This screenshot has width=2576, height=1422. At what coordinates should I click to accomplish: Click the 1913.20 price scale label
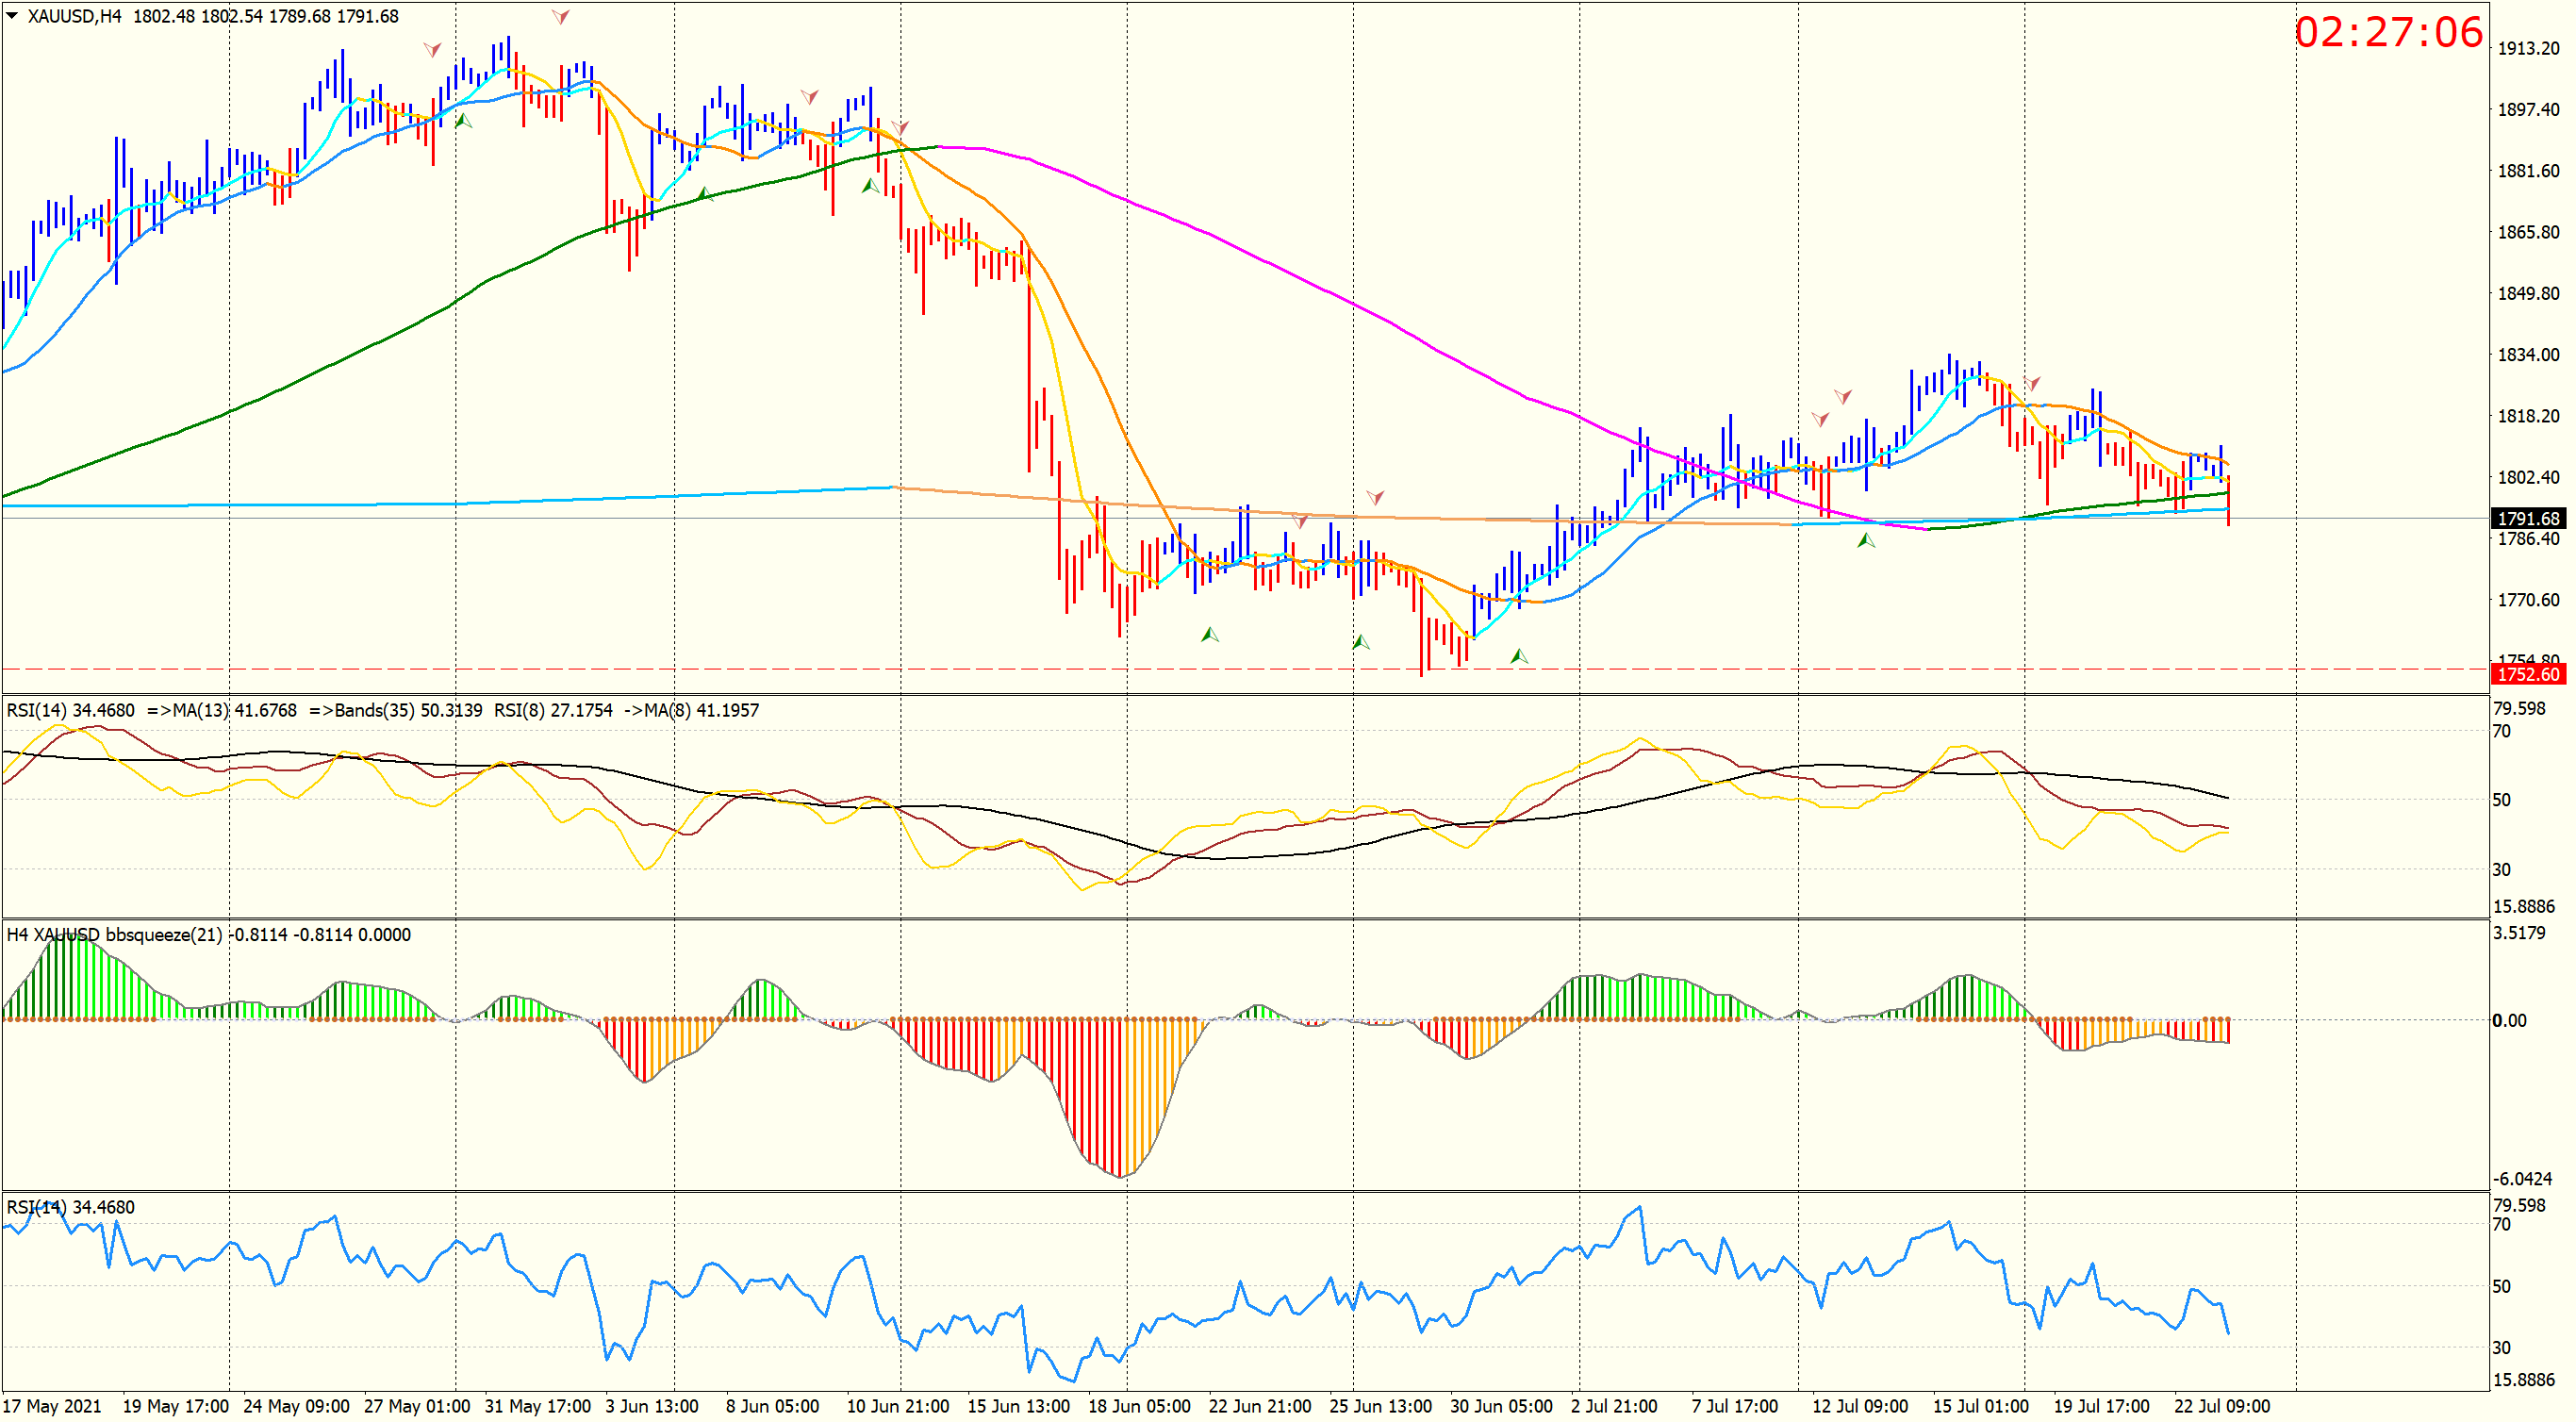pyautogui.click(x=2528, y=49)
